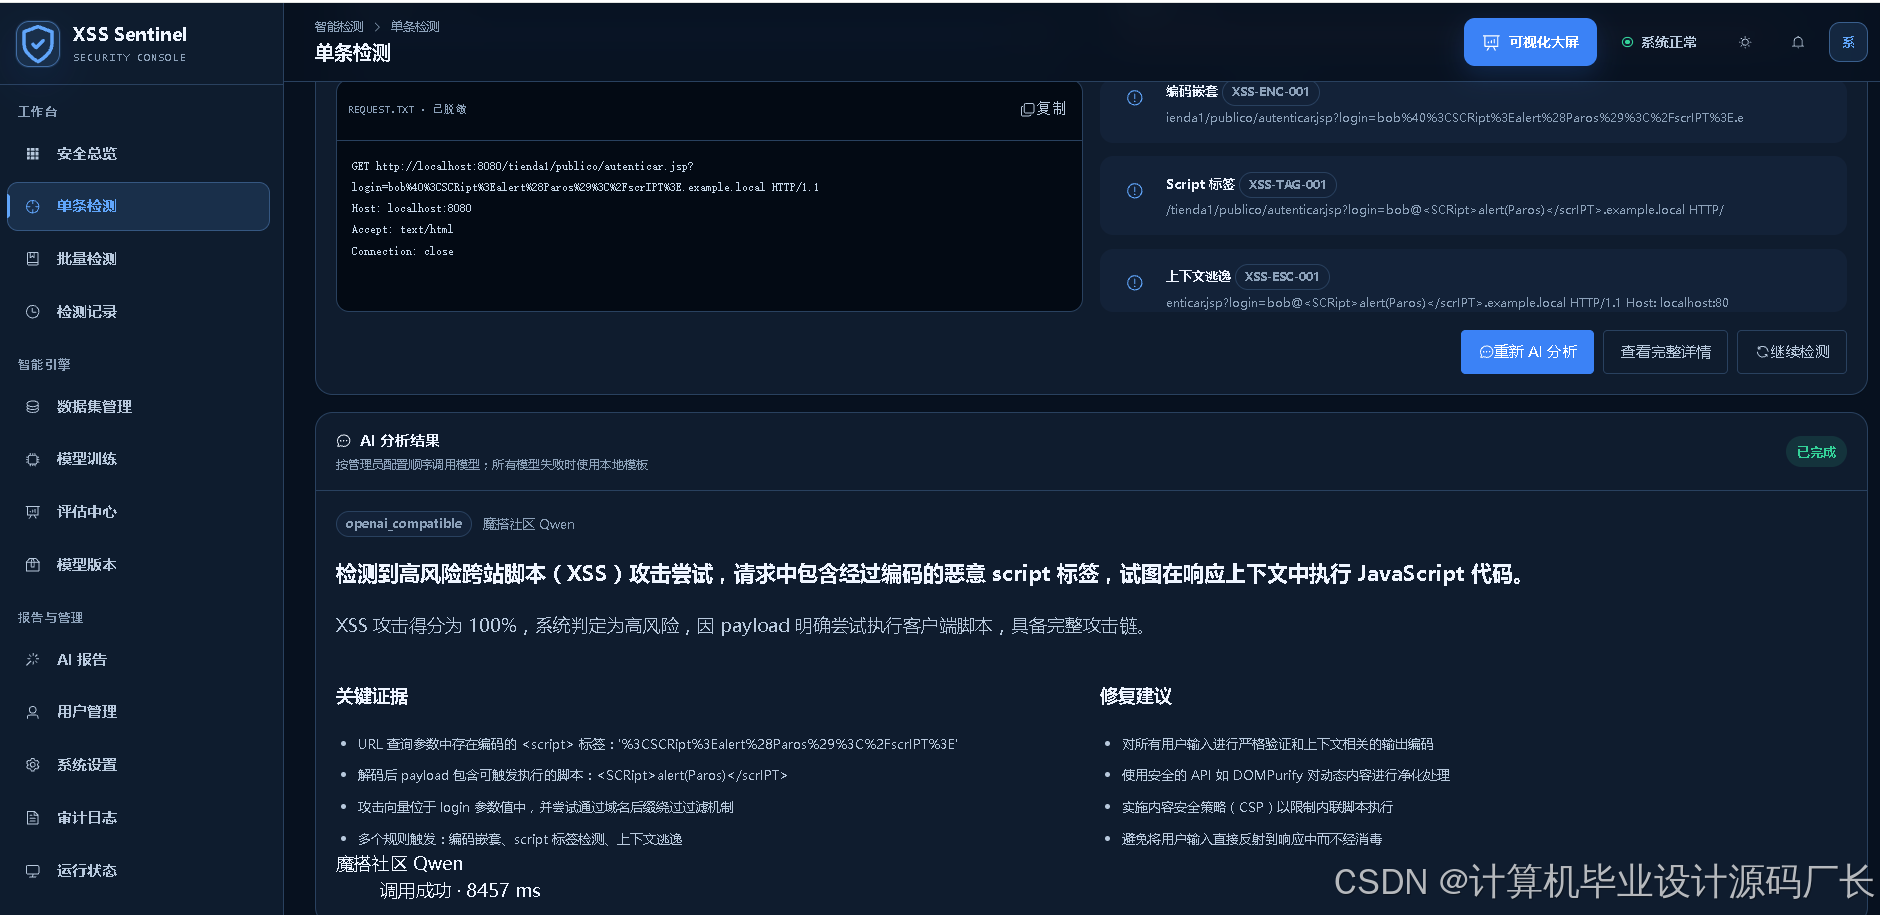Click the 'Connection: close' request line
Screen dimensions: 1880x915
coord(402,252)
